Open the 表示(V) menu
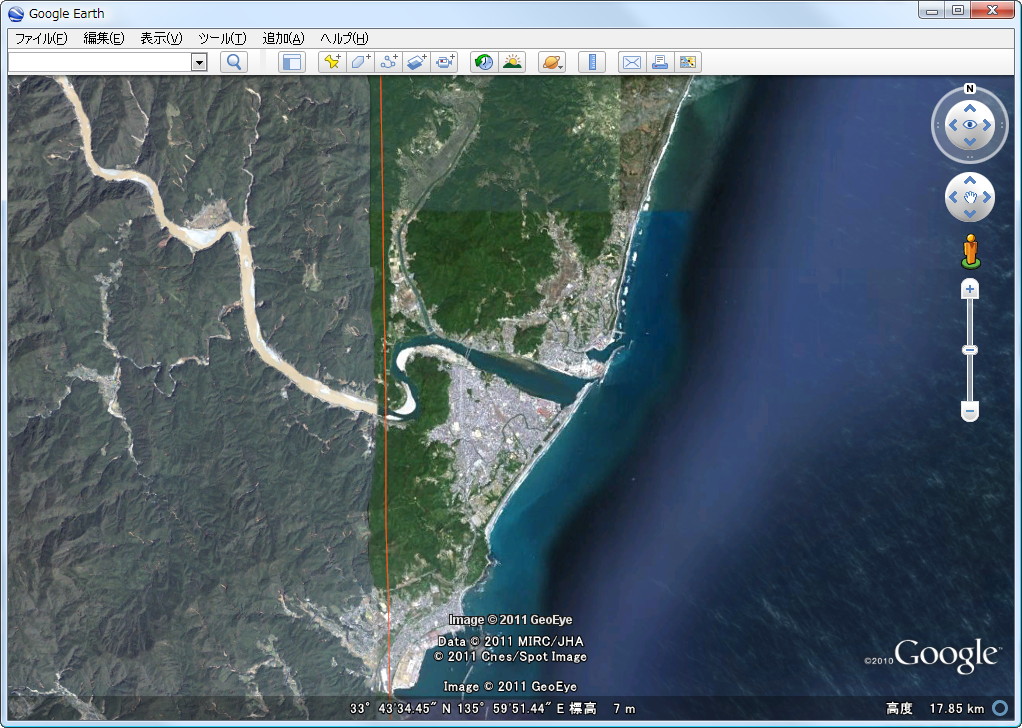The height and width of the screenshot is (728, 1022). (x=161, y=38)
